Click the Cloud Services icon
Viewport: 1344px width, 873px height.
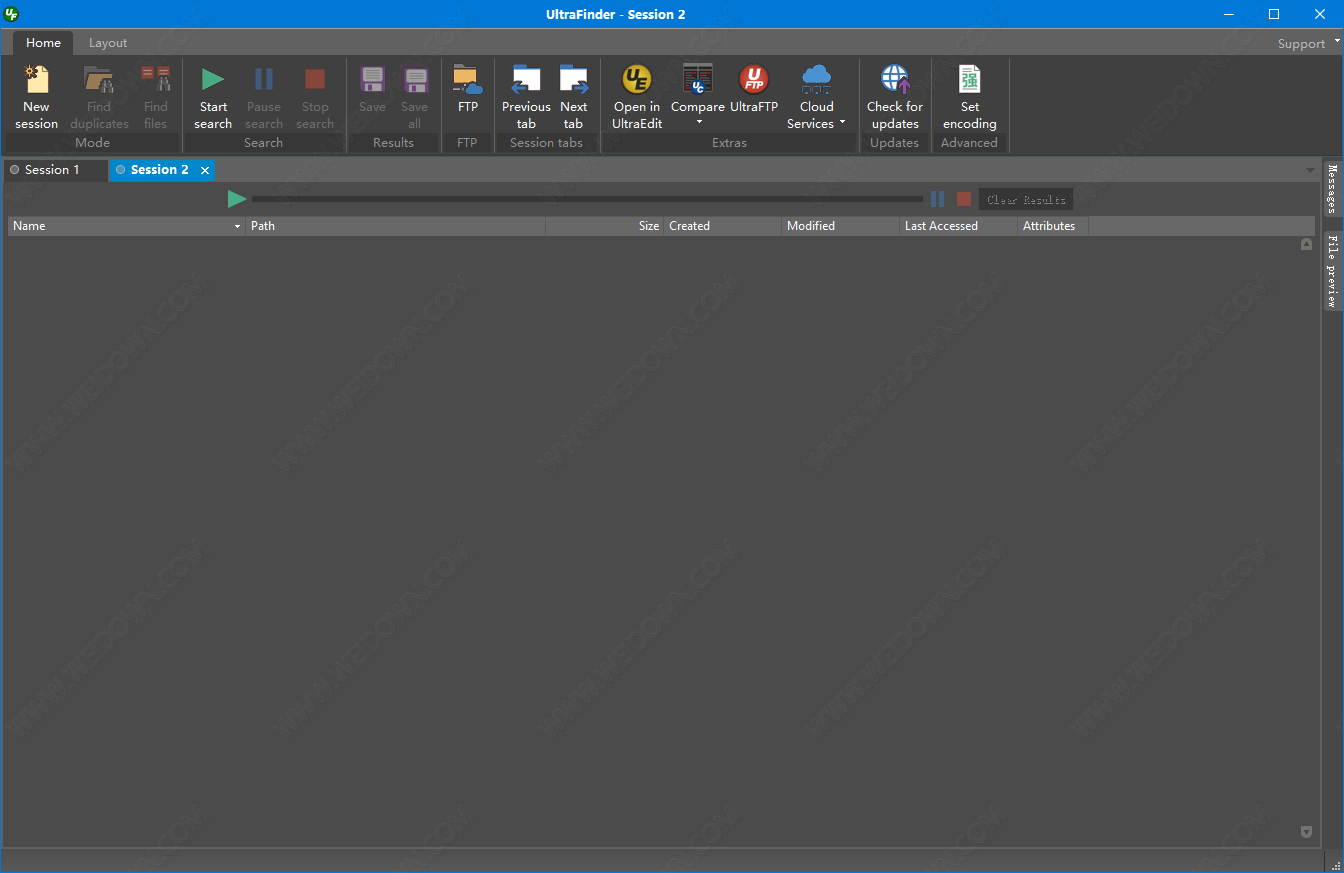coord(817,79)
